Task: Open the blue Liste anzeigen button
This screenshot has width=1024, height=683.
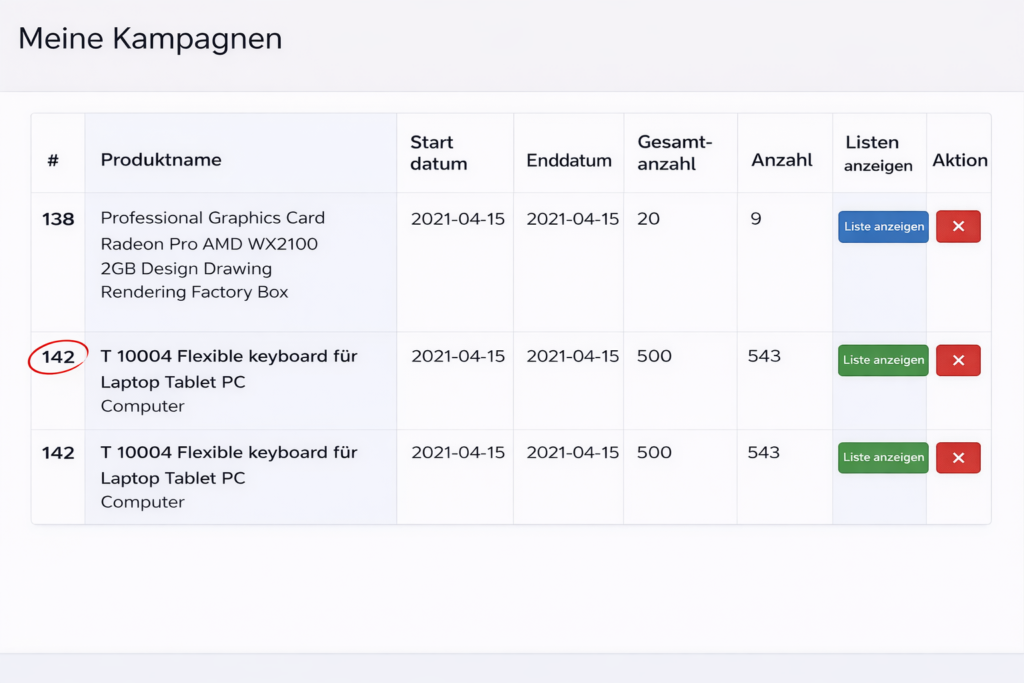Action: pos(883,227)
